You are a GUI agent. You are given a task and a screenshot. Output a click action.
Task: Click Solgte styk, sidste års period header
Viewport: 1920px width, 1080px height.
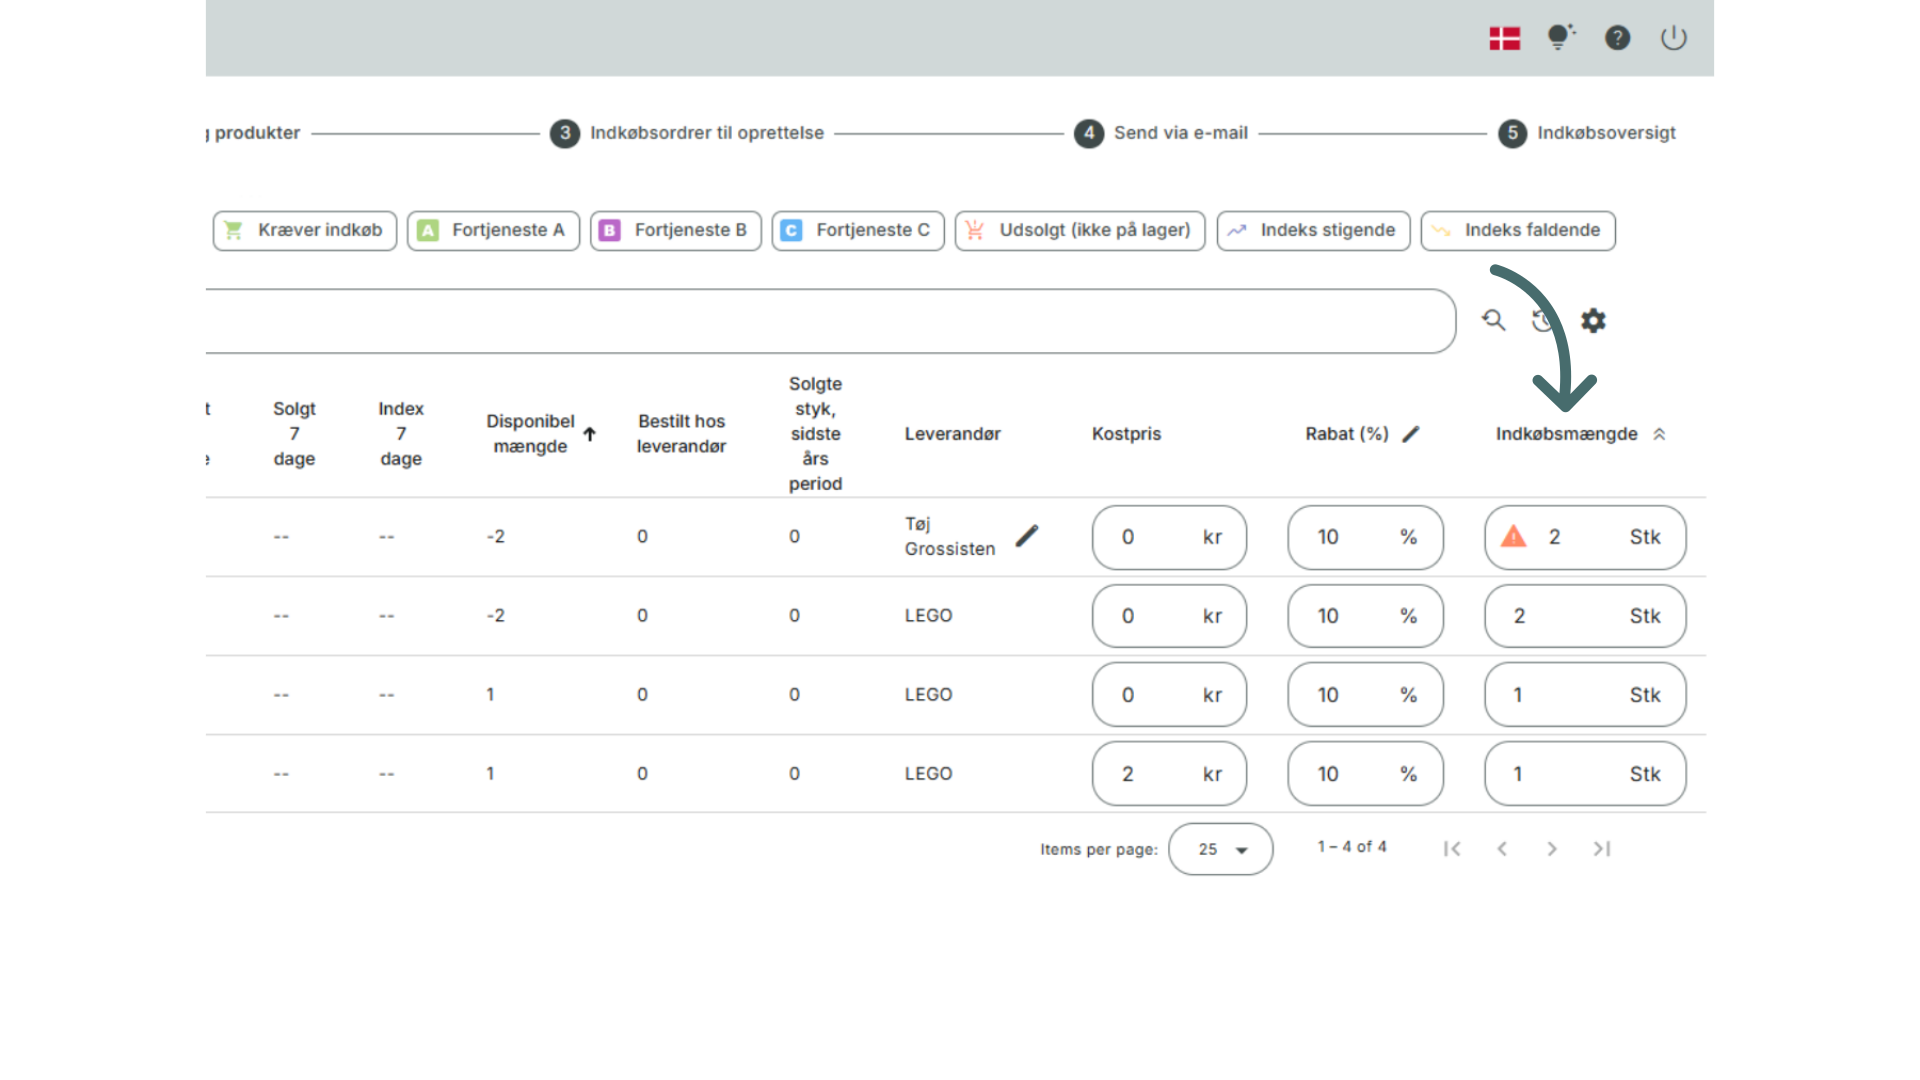816,434
